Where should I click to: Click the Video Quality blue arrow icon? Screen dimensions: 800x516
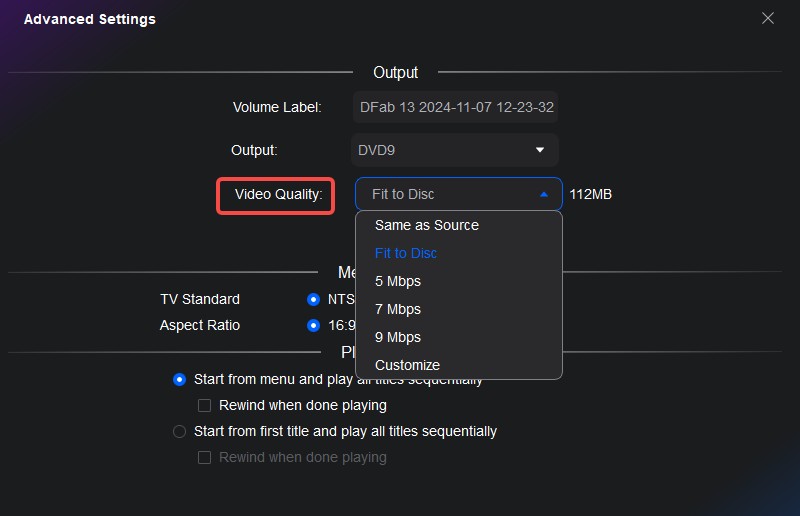pos(544,194)
